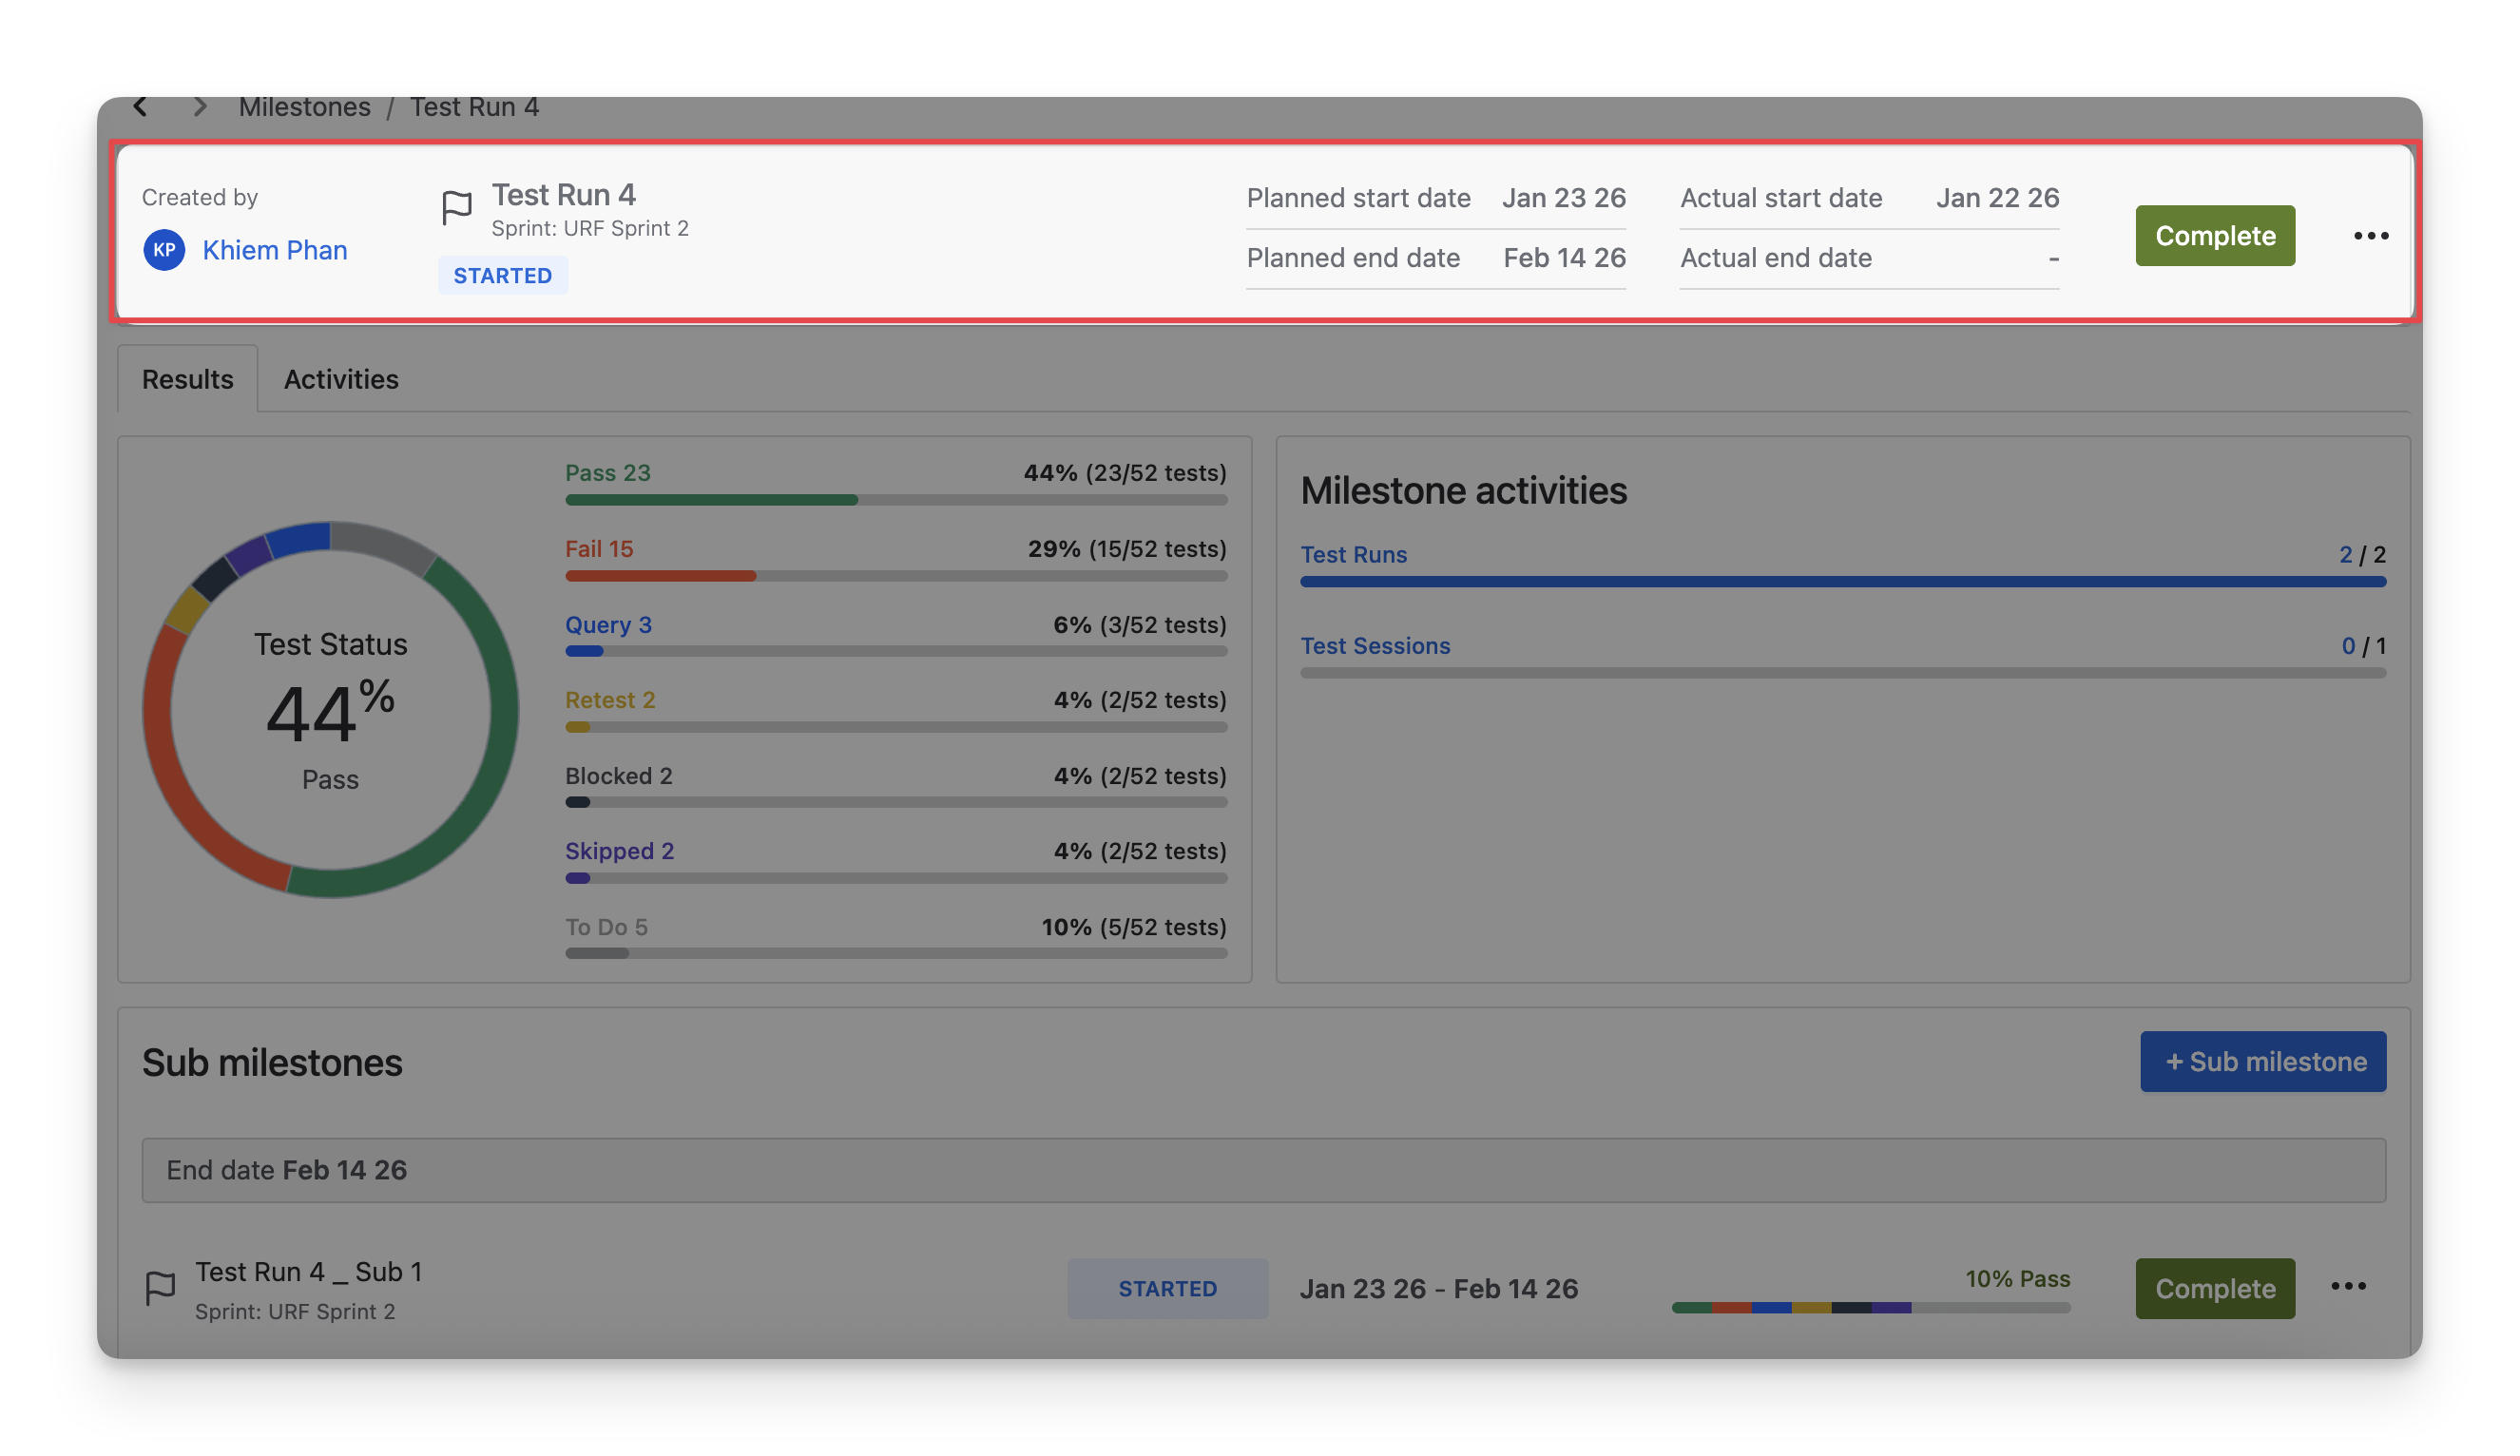Image resolution: width=2520 pixels, height=1456 pixels.
Task: Switch to the Activities tab
Action: point(341,379)
